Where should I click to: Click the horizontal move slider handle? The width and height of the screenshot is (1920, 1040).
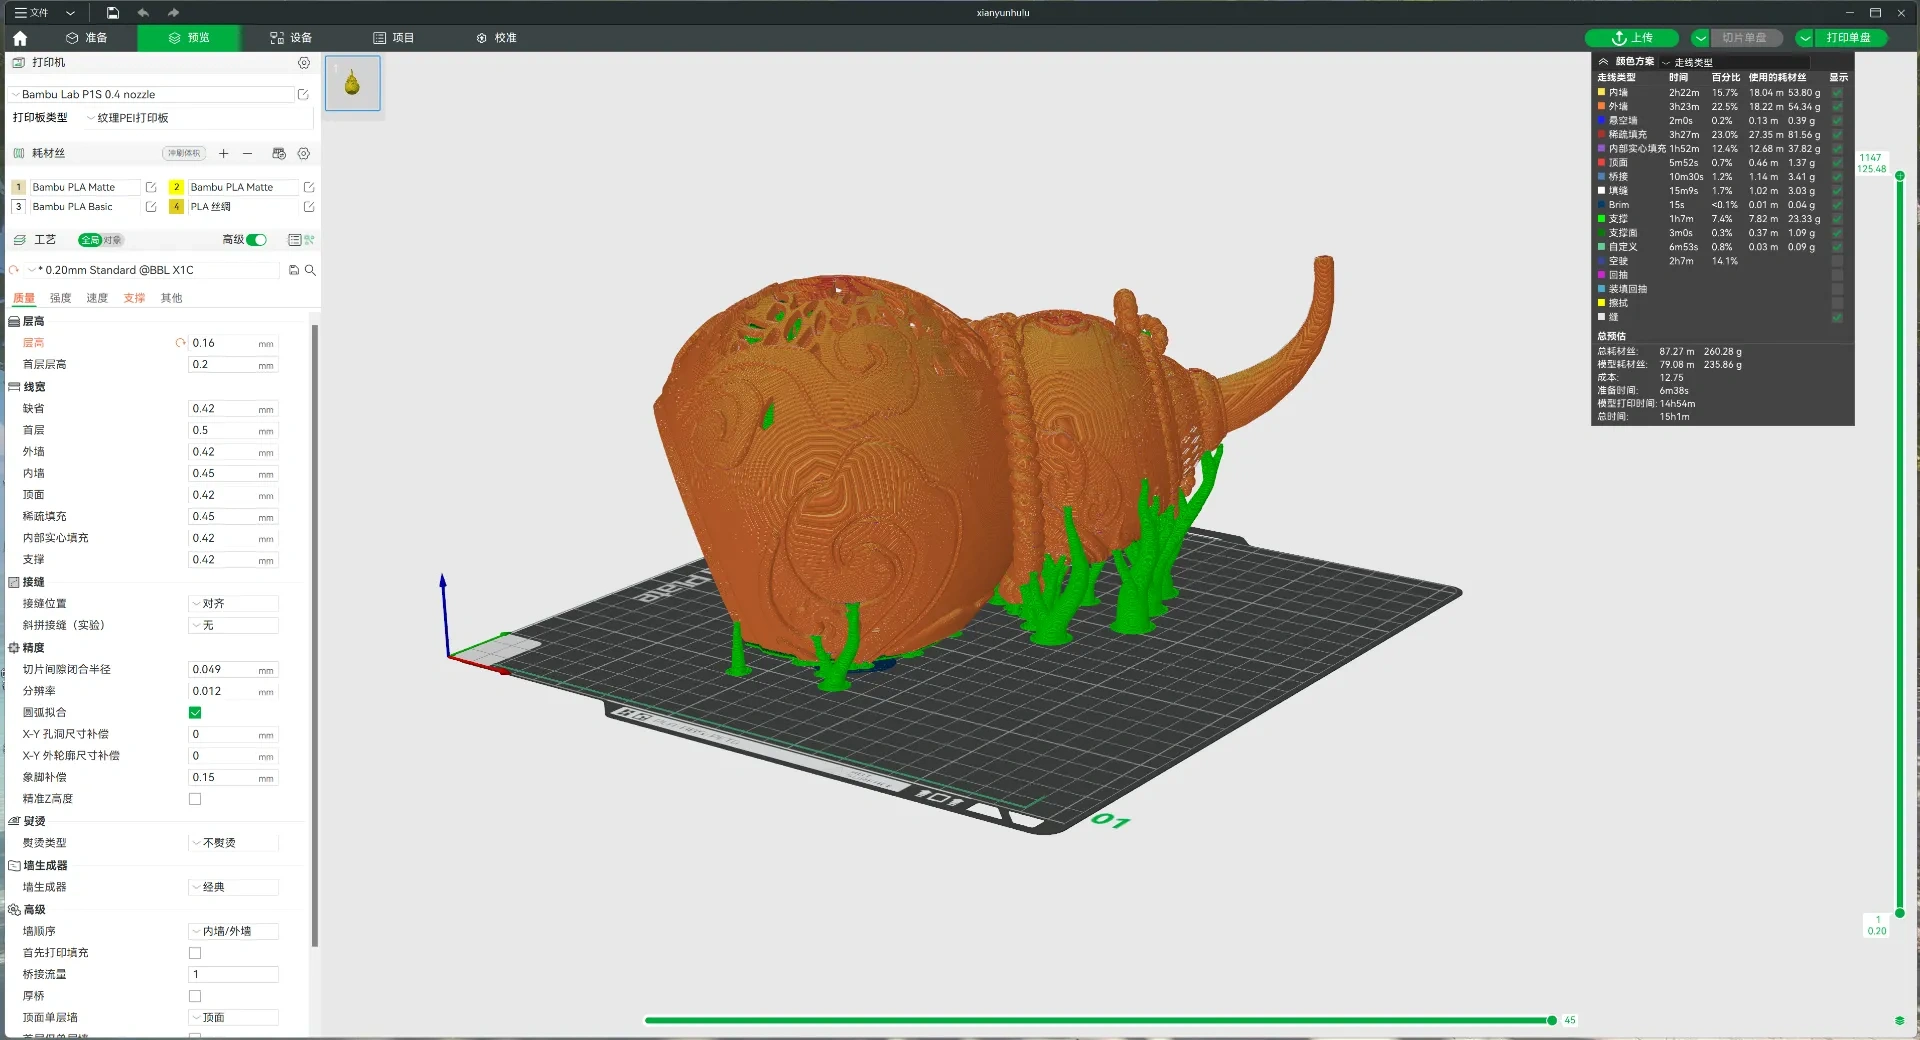(x=1552, y=1020)
